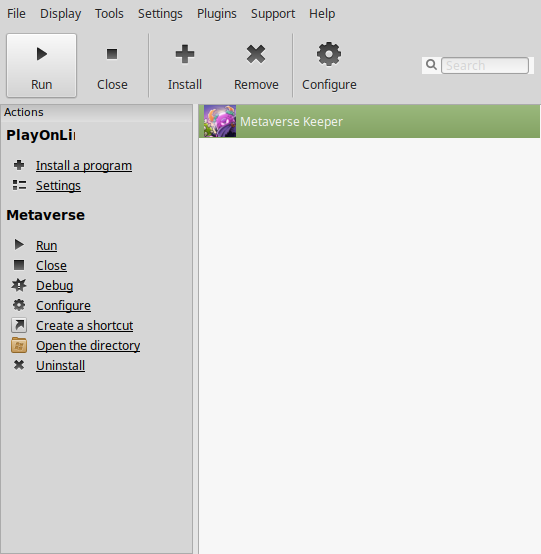Click the Remove label in toolbar
541x554 pixels.
(256, 84)
